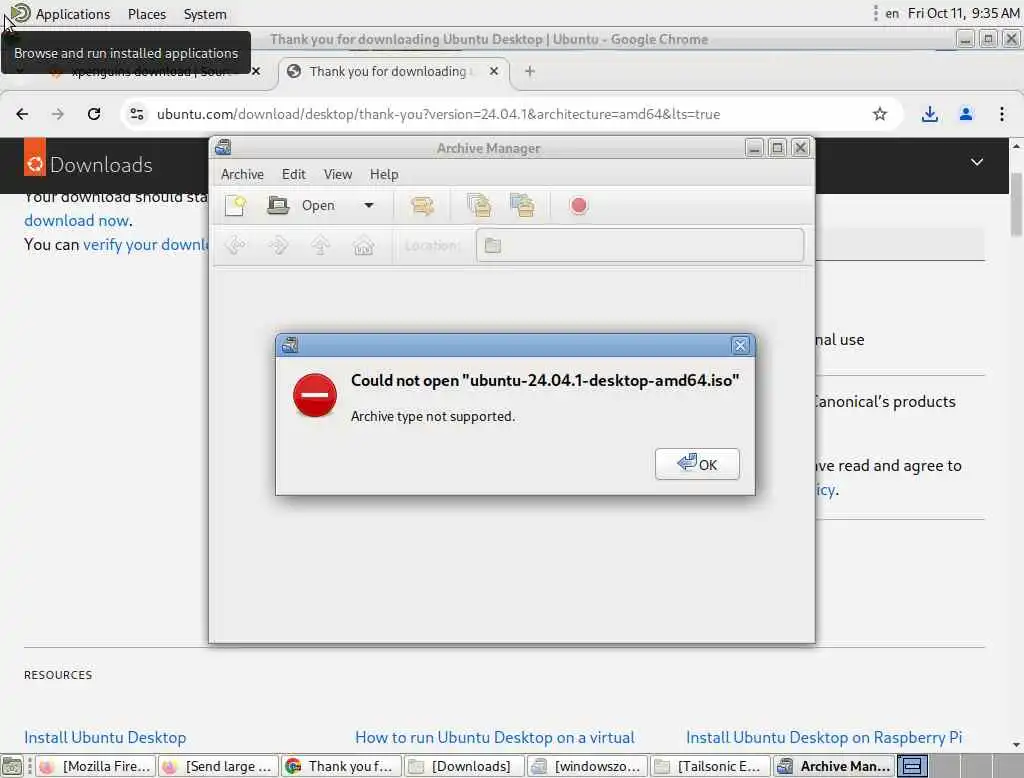The height and width of the screenshot is (778, 1024).
Task: Click the site information icon in address bar
Action: point(136,114)
